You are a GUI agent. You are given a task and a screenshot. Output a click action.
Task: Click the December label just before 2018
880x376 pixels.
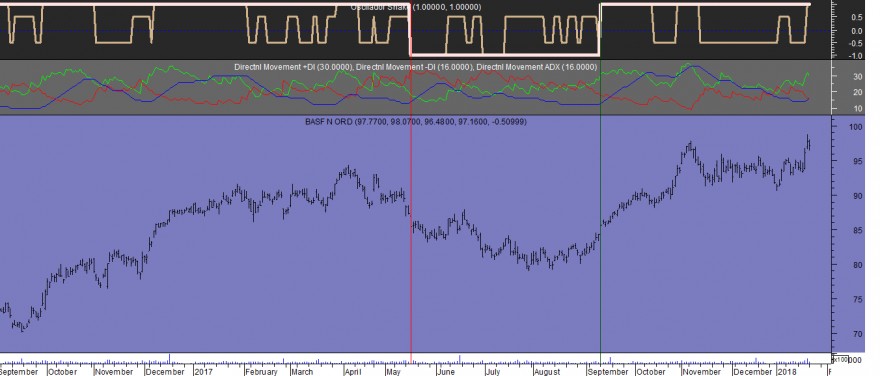(x=753, y=372)
